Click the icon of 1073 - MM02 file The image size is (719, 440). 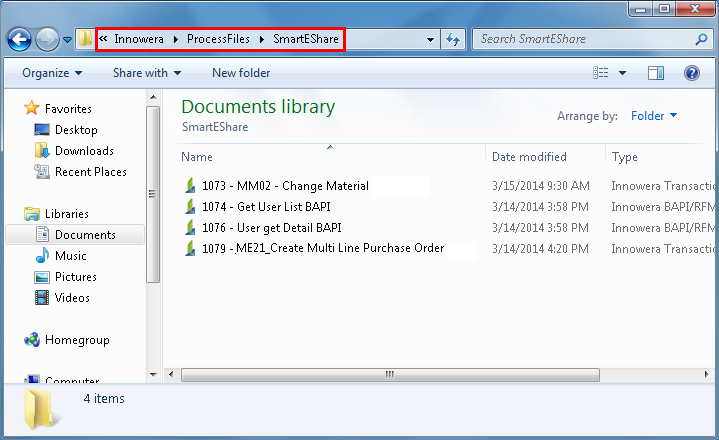click(190, 186)
